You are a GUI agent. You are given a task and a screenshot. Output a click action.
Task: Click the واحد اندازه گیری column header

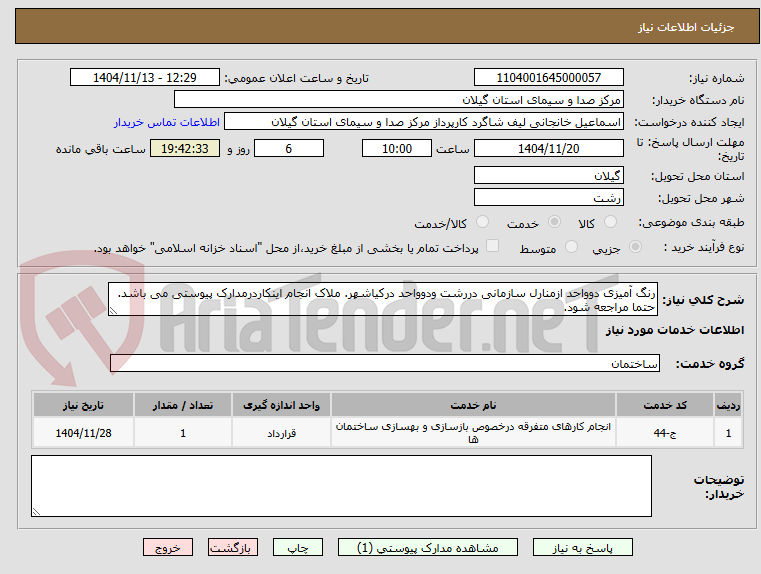pos(281,405)
